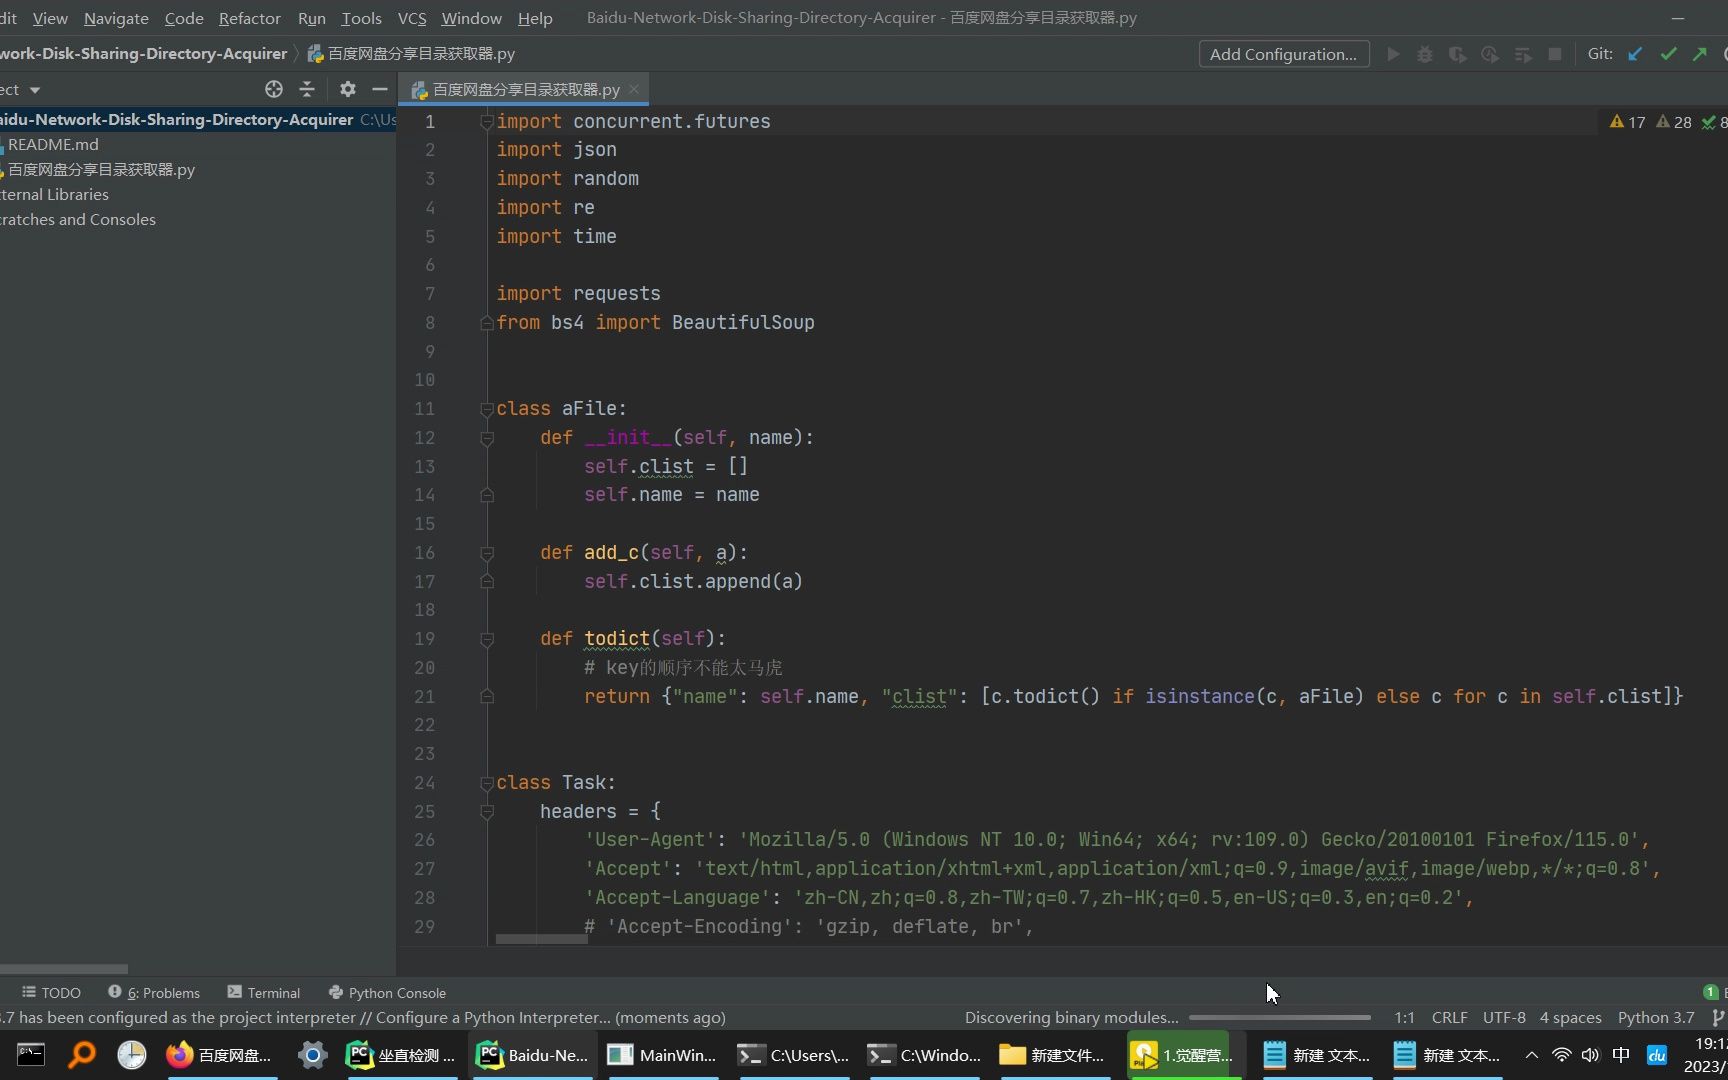Open the TODO tool window
1728x1080 pixels.
(51, 992)
